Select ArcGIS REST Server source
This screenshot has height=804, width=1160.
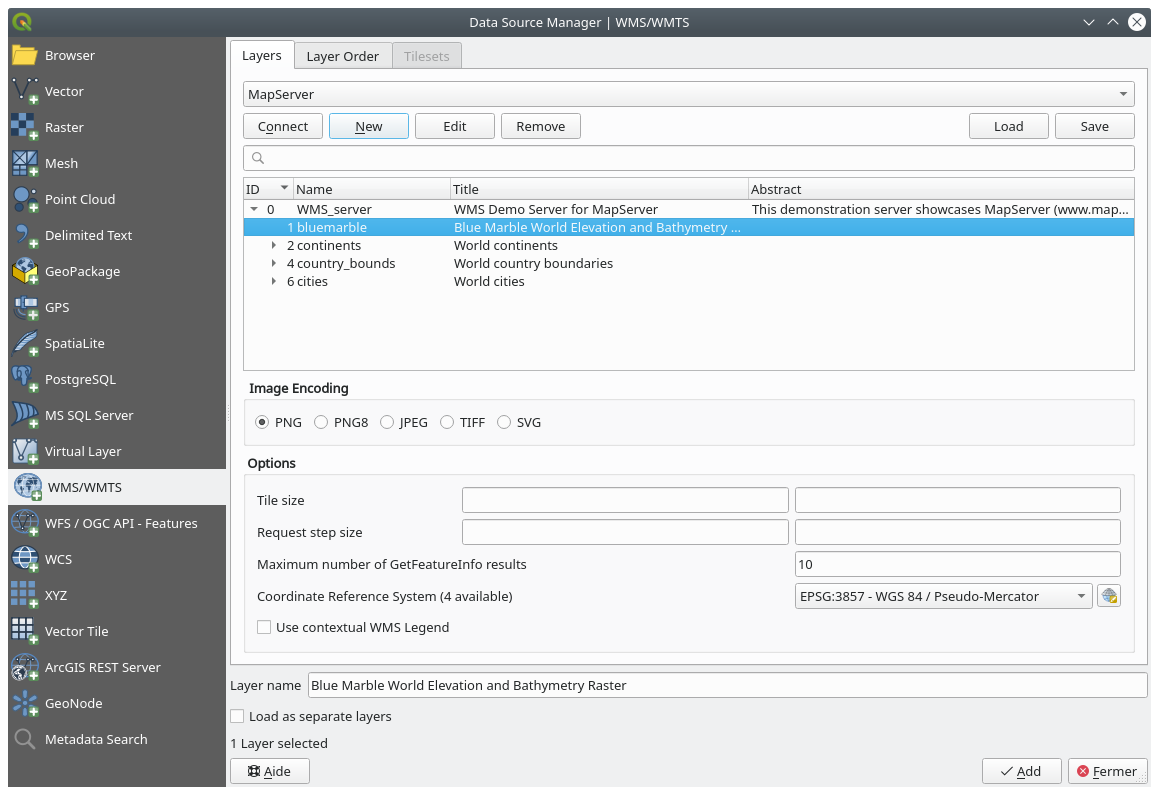coord(102,667)
